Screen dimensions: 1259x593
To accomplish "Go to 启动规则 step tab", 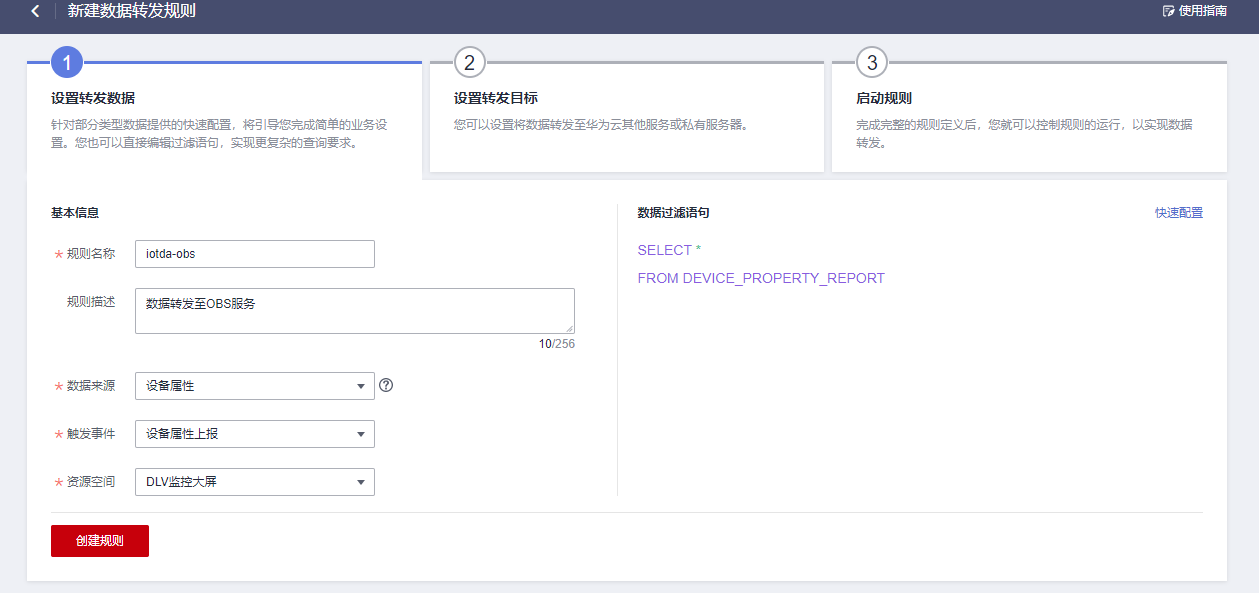I will (884, 98).
